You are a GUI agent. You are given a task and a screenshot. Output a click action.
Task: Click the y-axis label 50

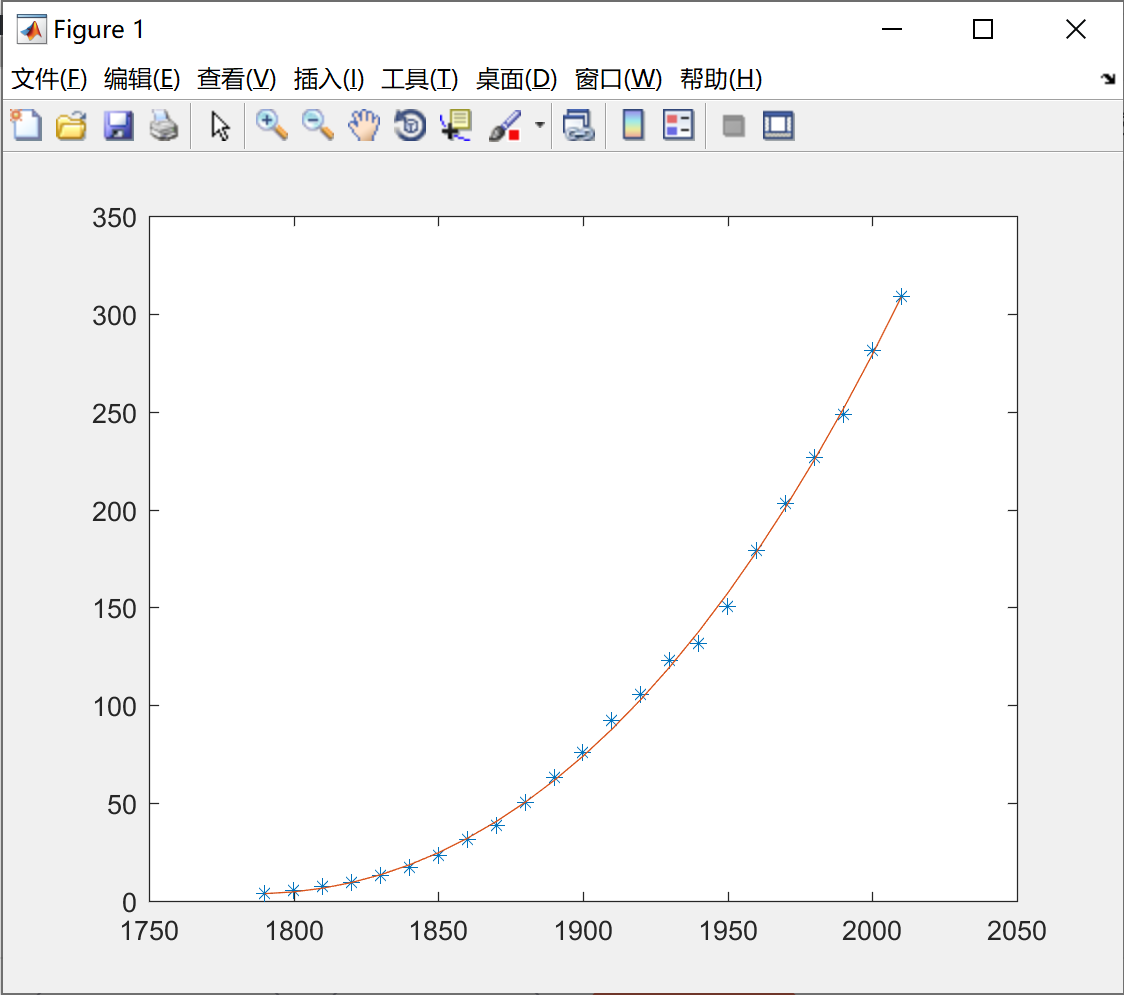[x=122, y=805]
